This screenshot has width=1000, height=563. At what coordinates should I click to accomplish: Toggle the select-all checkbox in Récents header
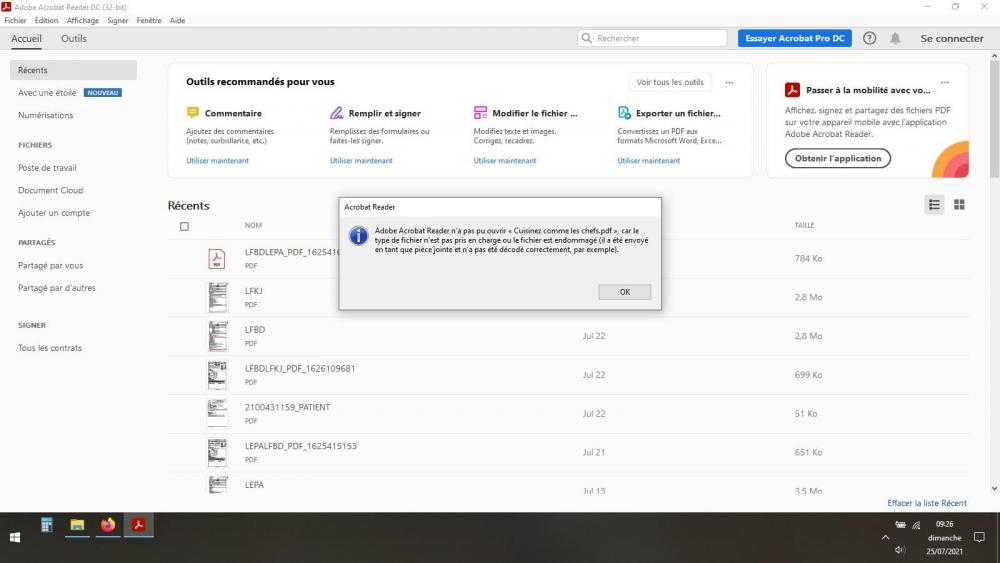pyautogui.click(x=184, y=226)
